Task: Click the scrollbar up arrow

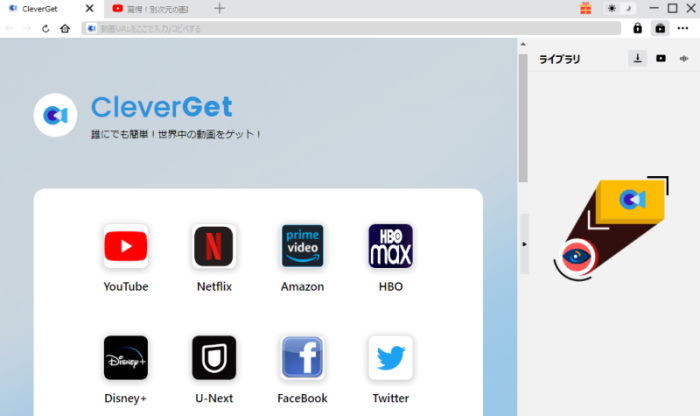Action: (x=523, y=44)
